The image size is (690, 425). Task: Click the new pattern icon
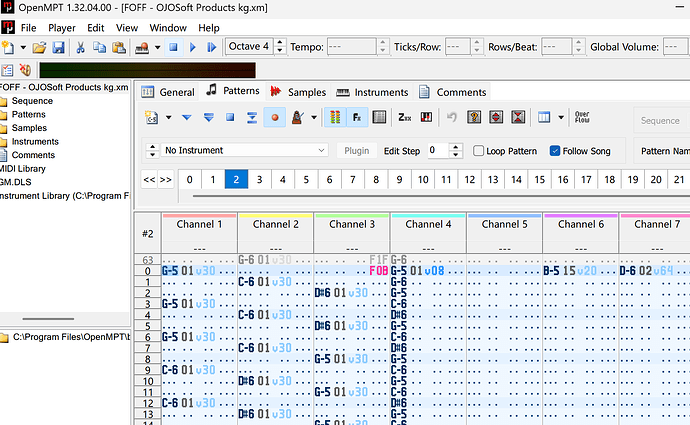click(152, 117)
